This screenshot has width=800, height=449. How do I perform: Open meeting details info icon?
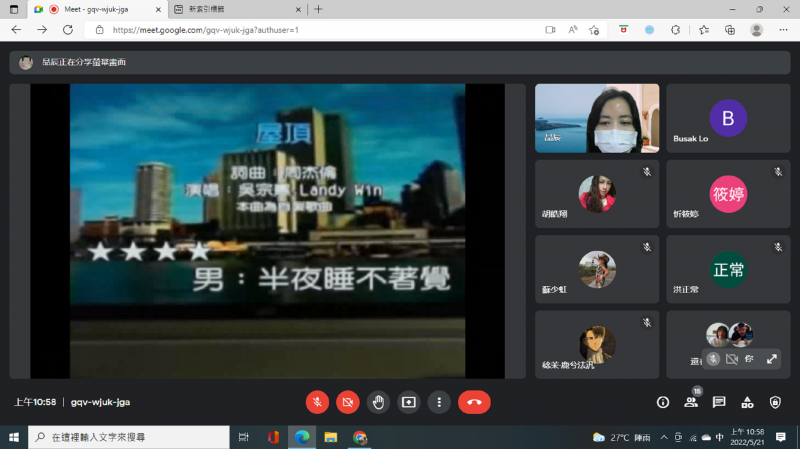pyautogui.click(x=663, y=402)
